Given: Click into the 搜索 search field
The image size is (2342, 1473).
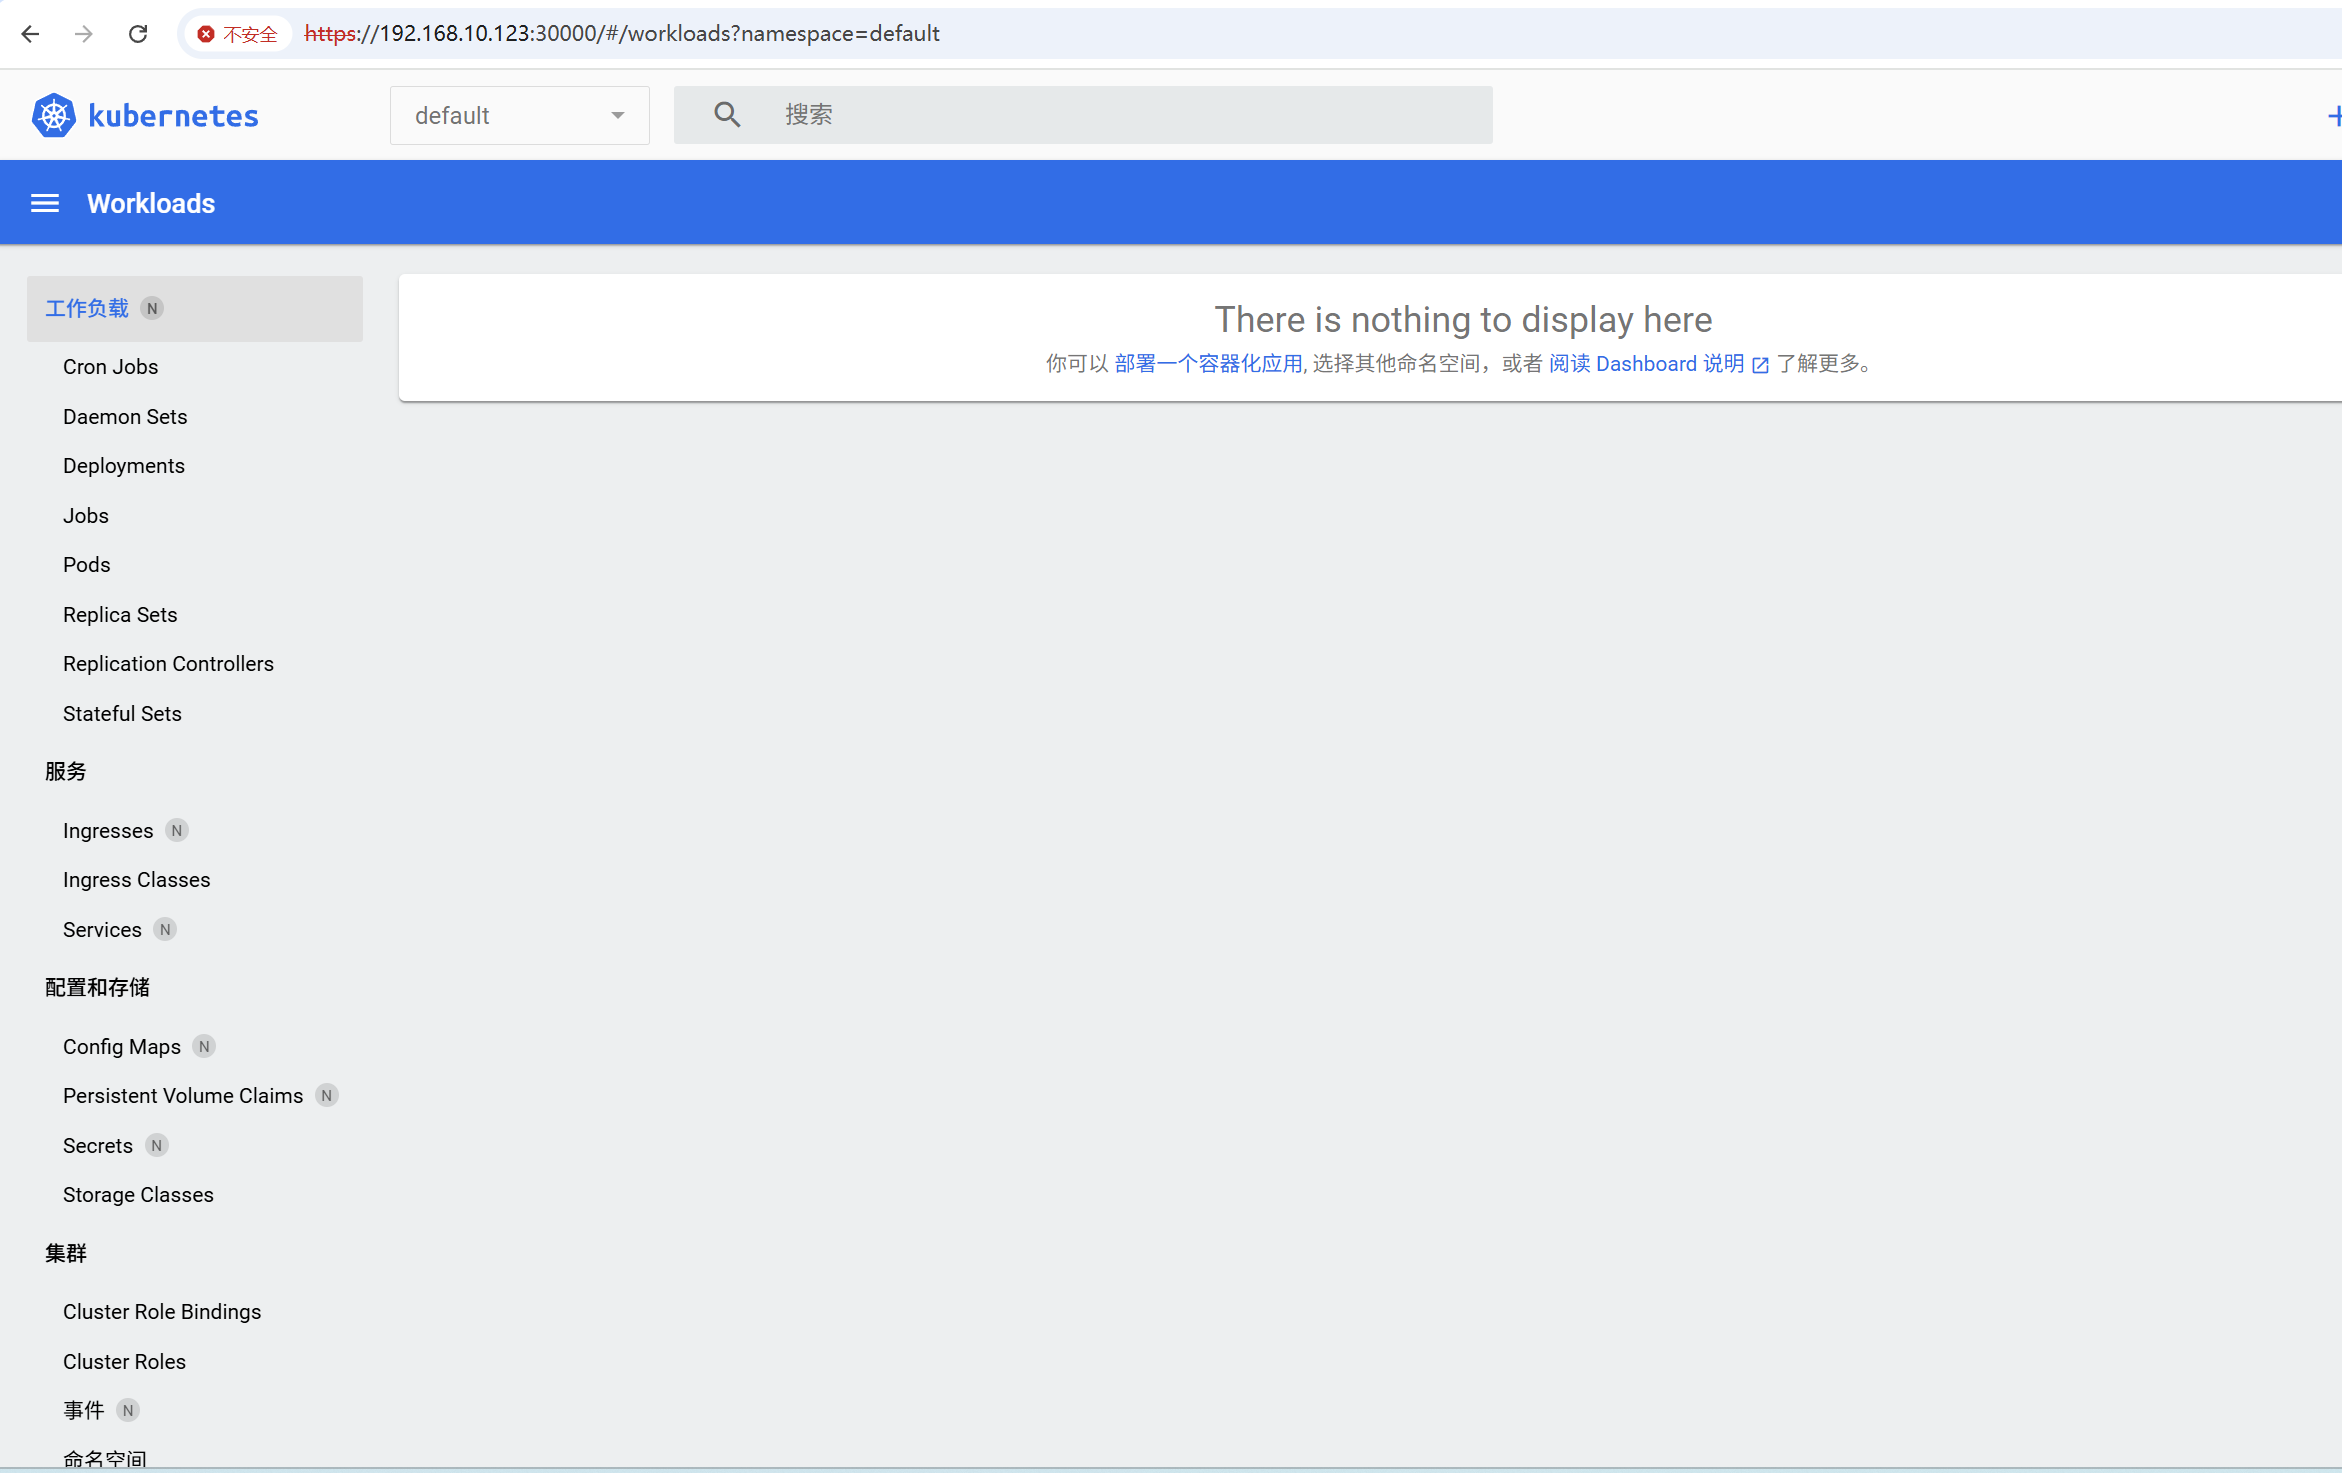Looking at the screenshot, I should [x=1120, y=115].
